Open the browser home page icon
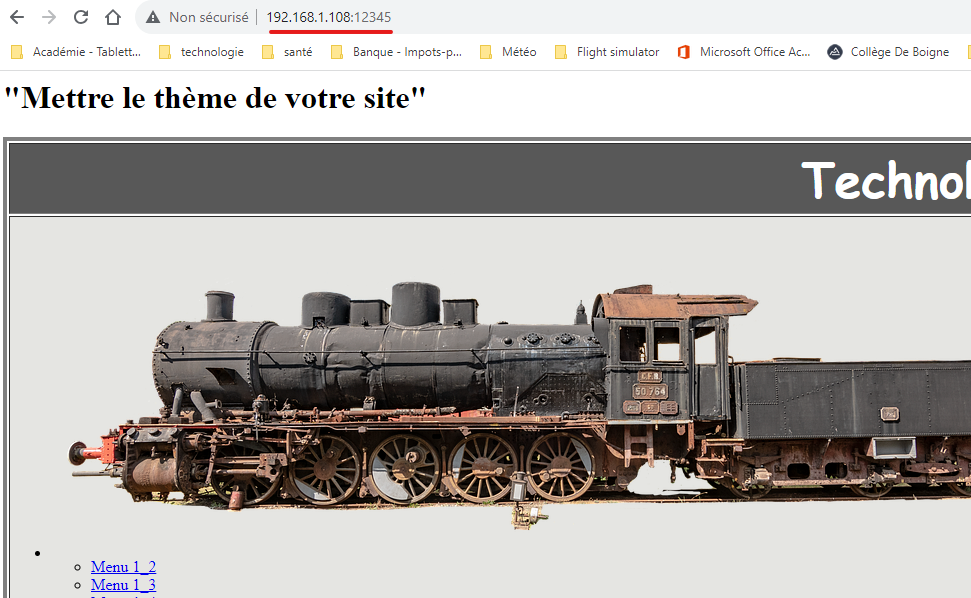 coord(113,17)
